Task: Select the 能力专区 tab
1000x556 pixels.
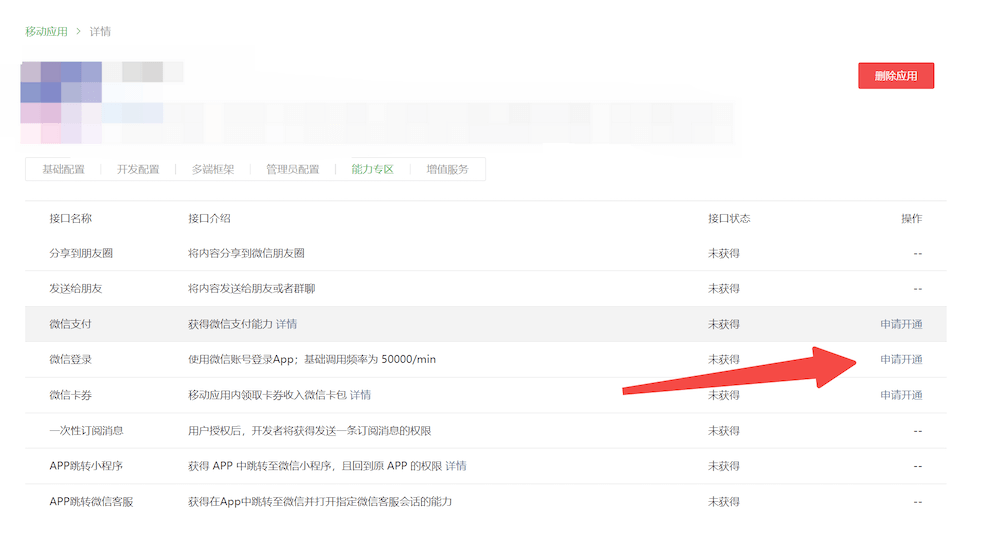Action: tap(372, 170)
